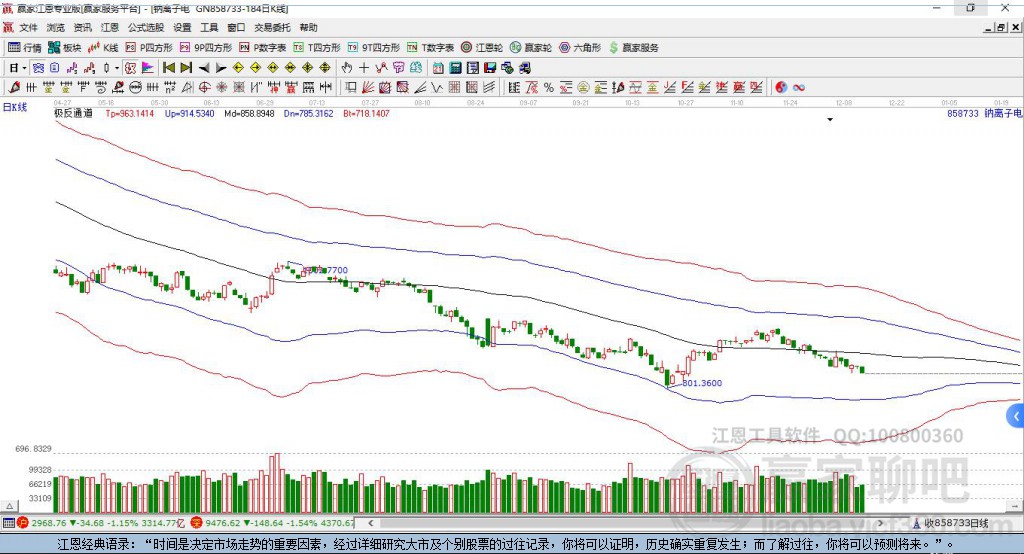The image size is (1024, 554).
Task: Toggle the pink flag indicator icon
Action: pyautogui.click(x=148, y=67)
